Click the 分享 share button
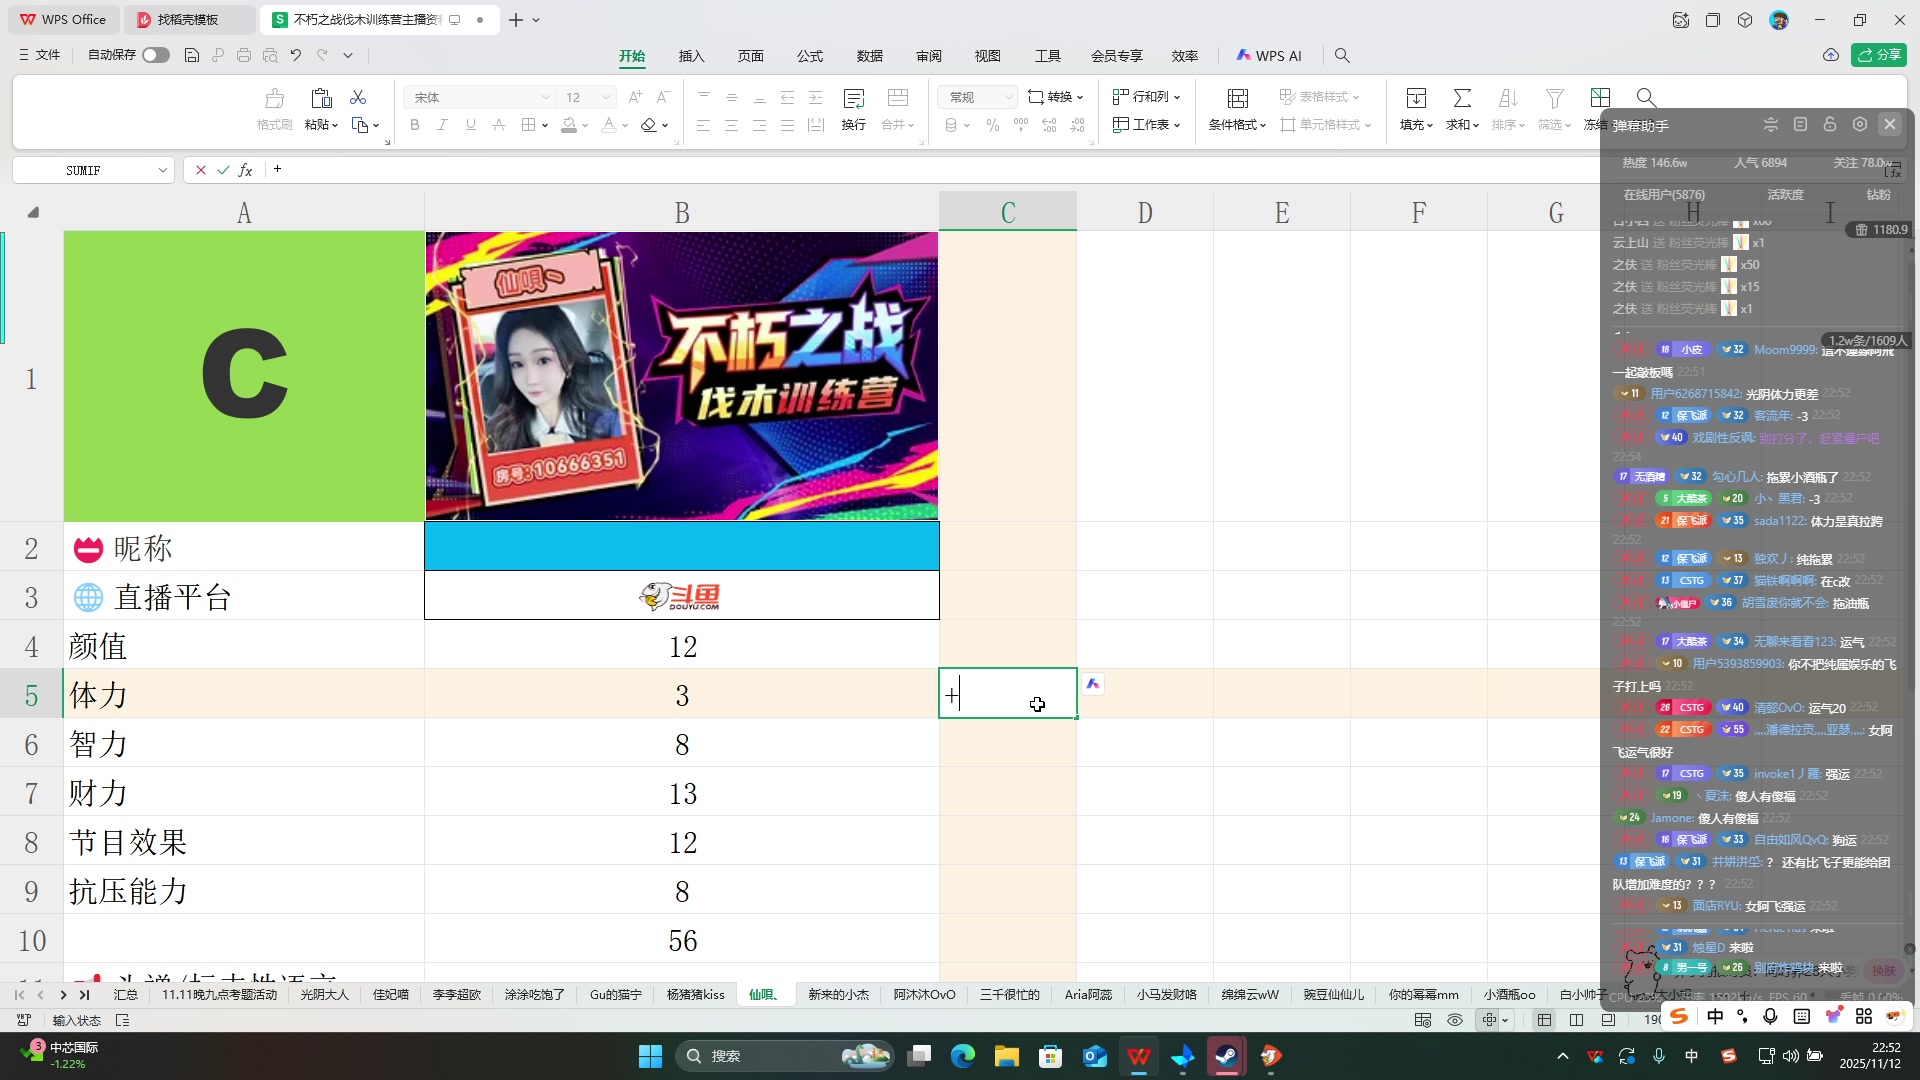Image resolution: width=1920 pixels, height=1080 pixels. point(1881,55)
